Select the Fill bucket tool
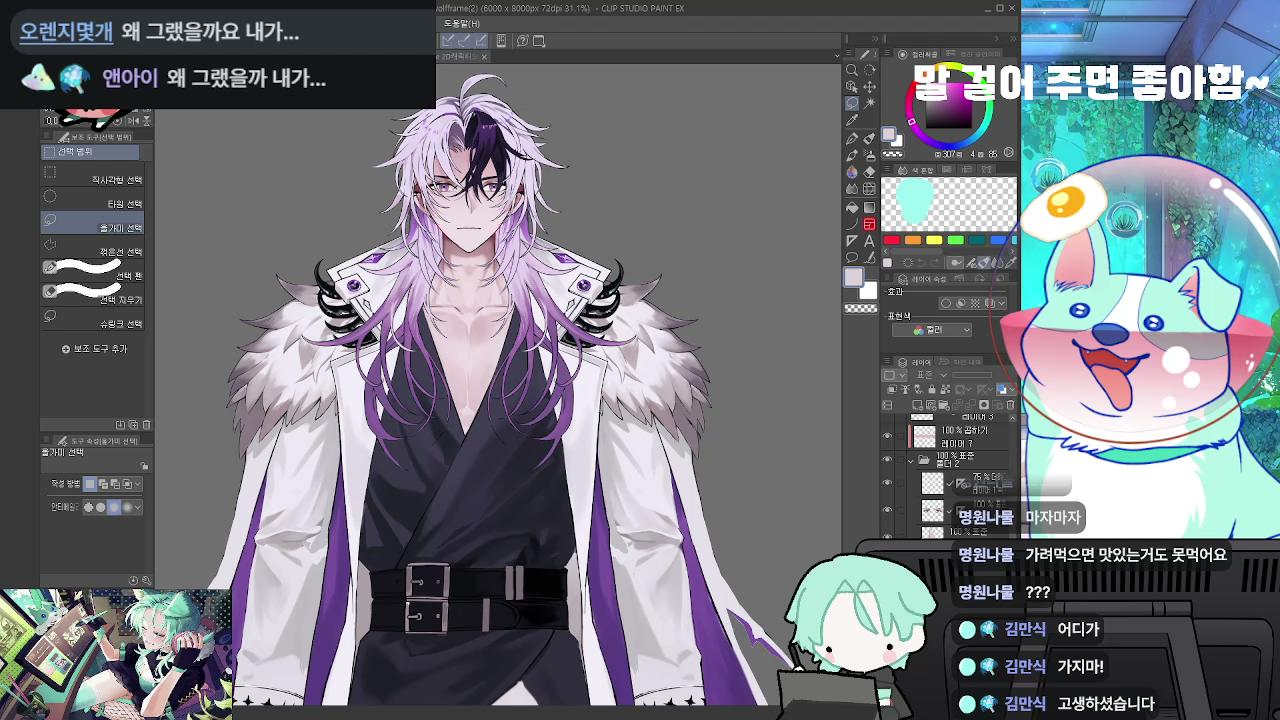The image size is (1280, 720). tap(852, 207)
